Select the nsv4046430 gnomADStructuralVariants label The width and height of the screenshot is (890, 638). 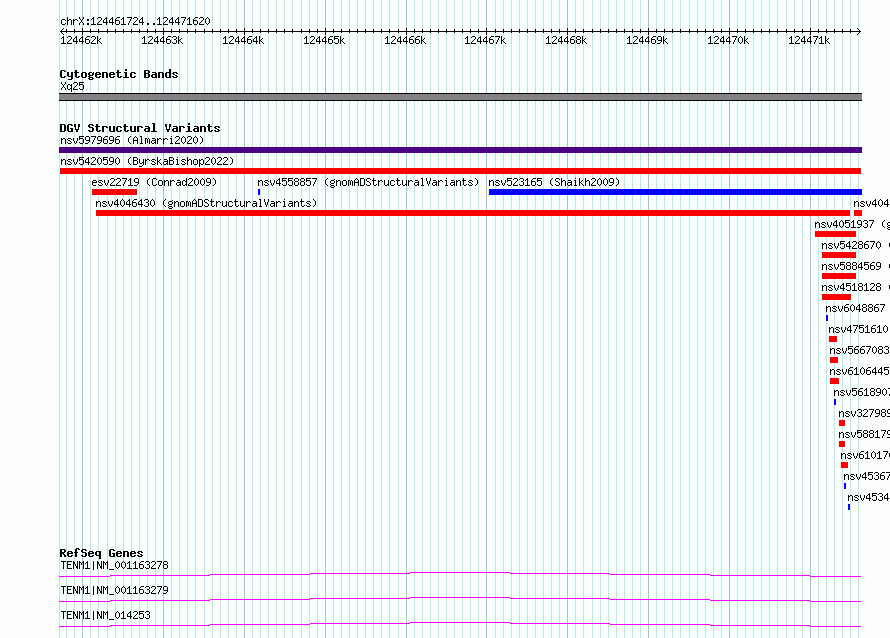(x=206, y=203)
